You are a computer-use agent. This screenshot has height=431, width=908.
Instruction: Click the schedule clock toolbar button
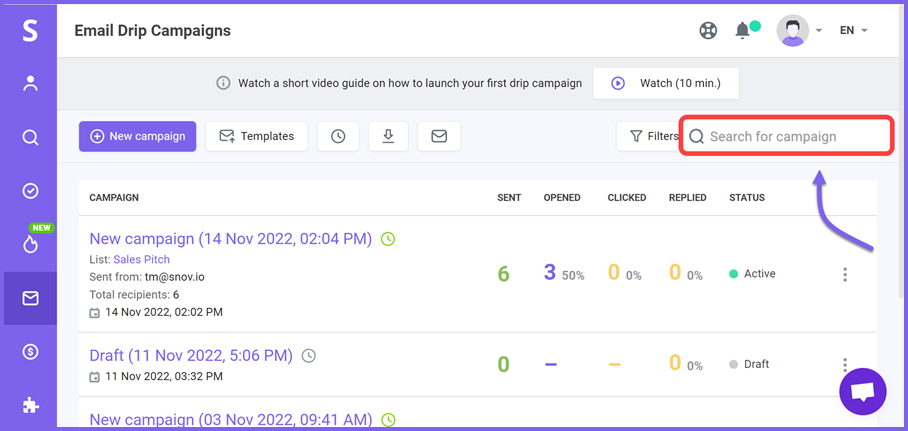click(338, 136)
